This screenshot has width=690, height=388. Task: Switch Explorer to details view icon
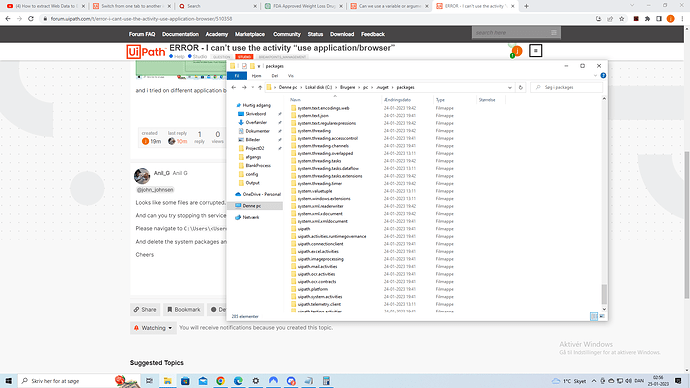coord(594,316)
